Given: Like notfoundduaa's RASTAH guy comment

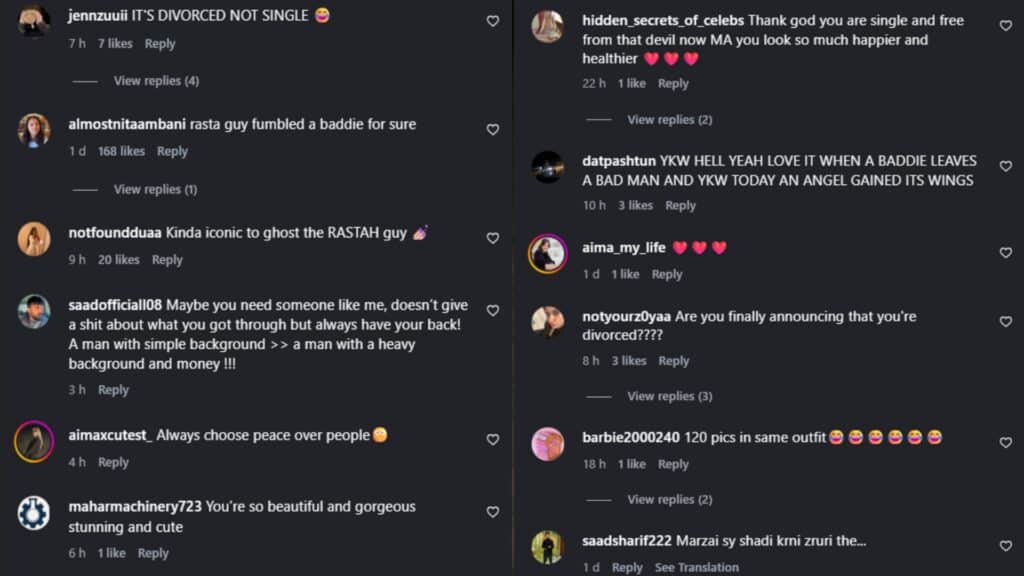Looking at the screenshot, I should click(x=493, y=238).
